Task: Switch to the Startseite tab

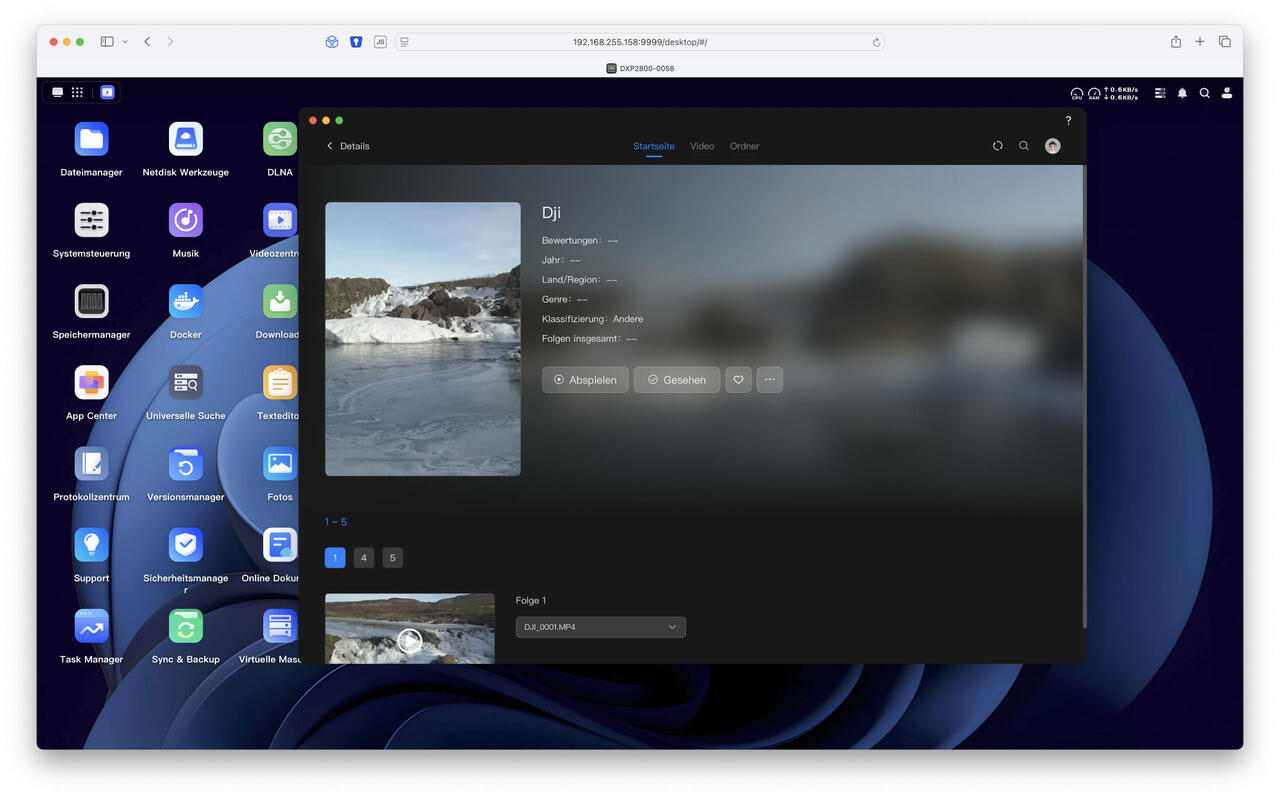Action: tap(654, 146)
